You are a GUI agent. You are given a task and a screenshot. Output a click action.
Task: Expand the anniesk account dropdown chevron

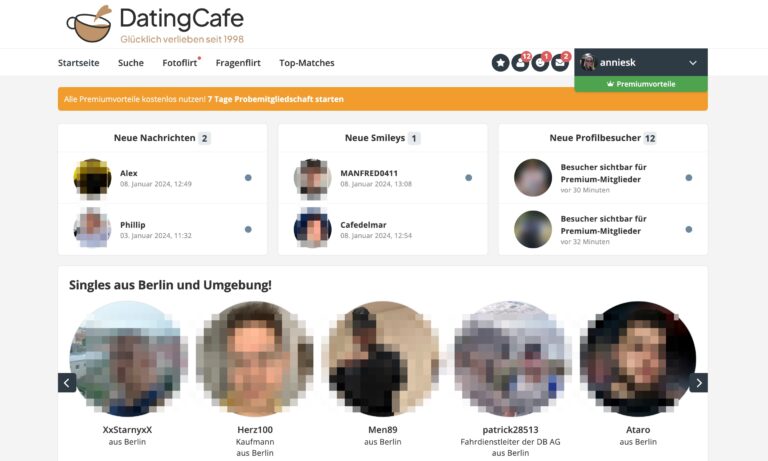(693, 63)
